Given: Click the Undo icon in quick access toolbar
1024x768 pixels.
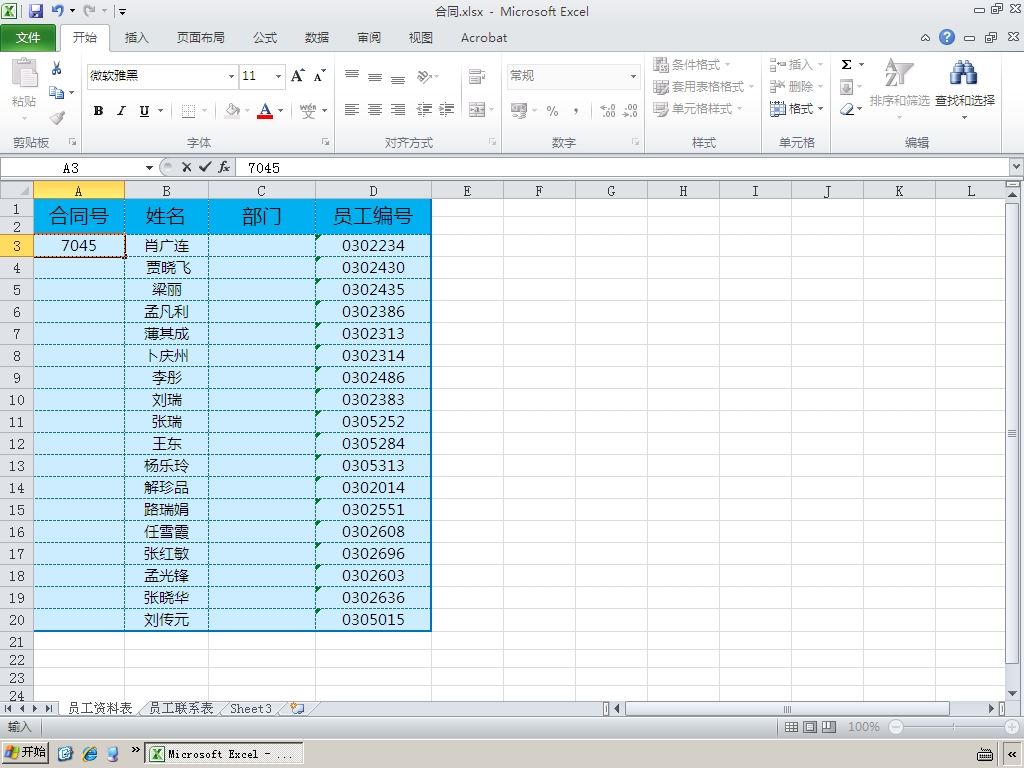Looking at the screenshot, I should point(58,10).
